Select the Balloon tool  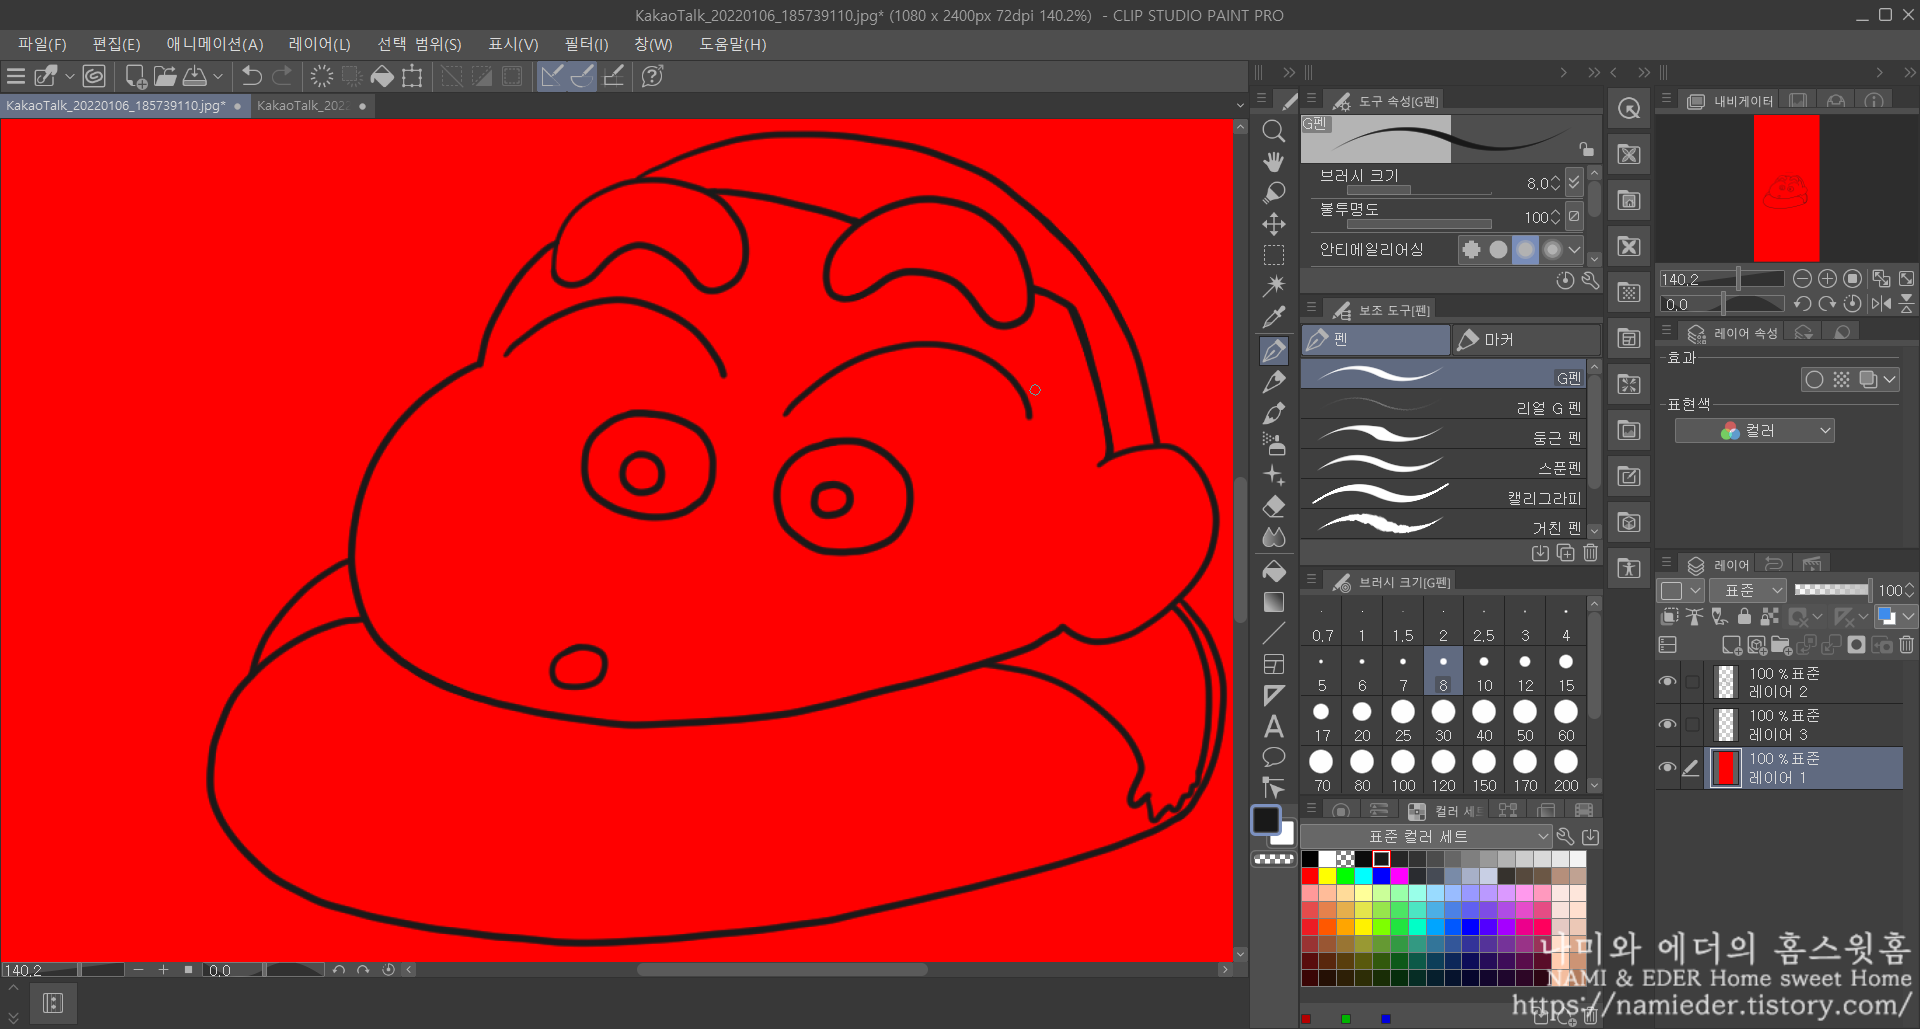click(x=1273, y=757)
